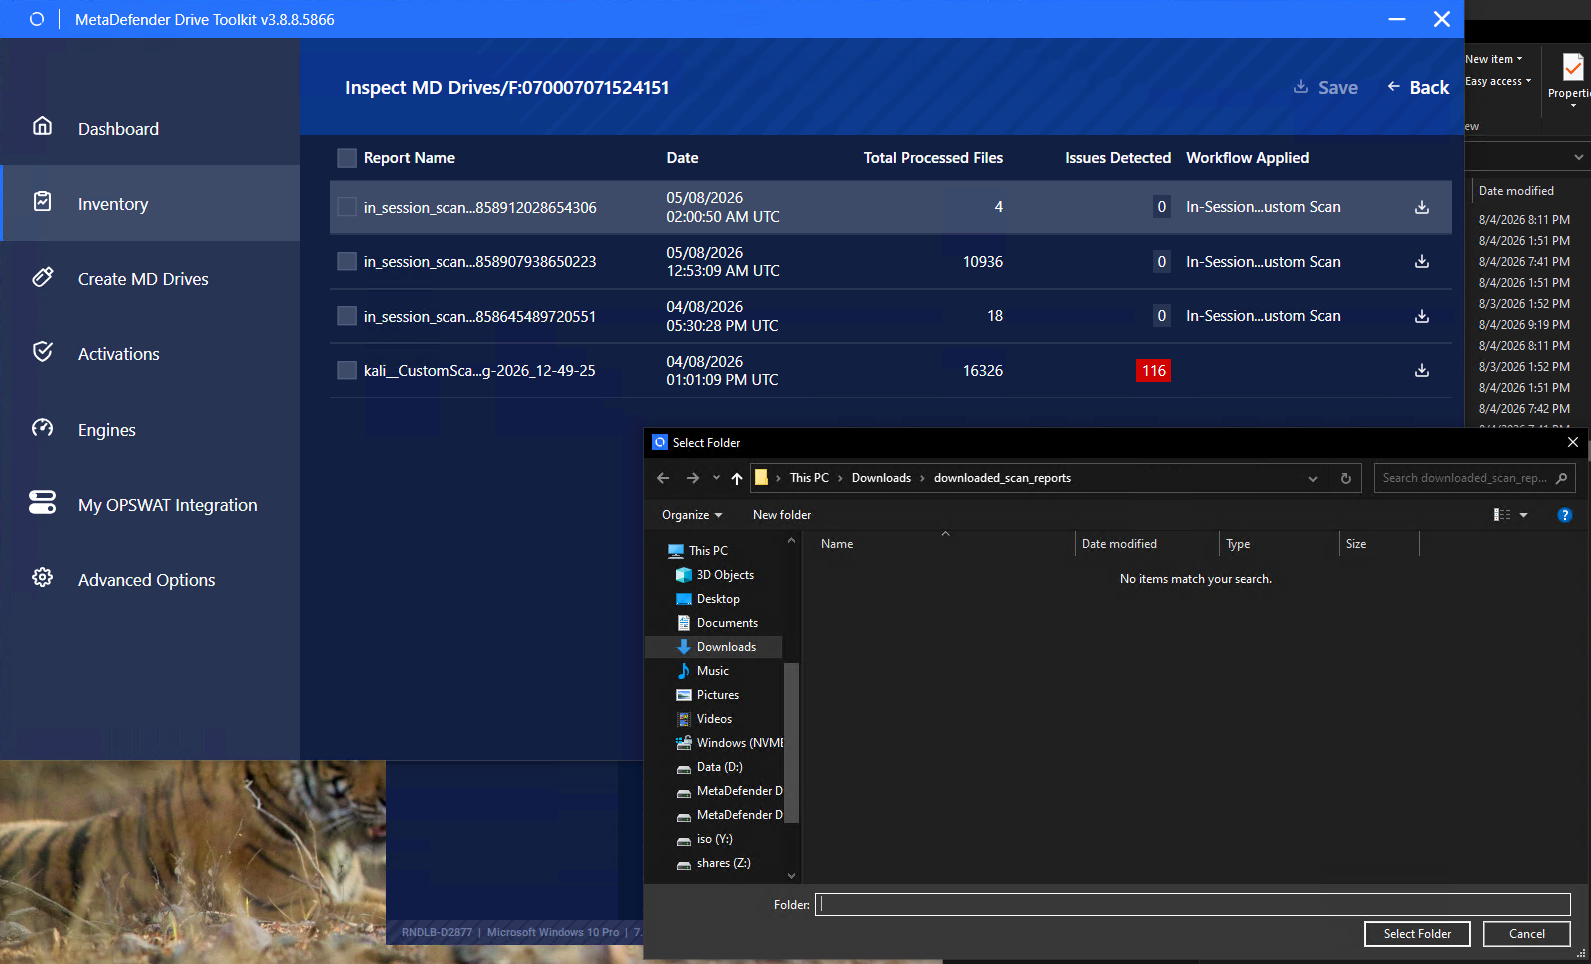Check the in_session_scan...858645489720551 row
The height and width of the screenshot is (964, 1591).
pyautogui.click(x=347, y=316)
